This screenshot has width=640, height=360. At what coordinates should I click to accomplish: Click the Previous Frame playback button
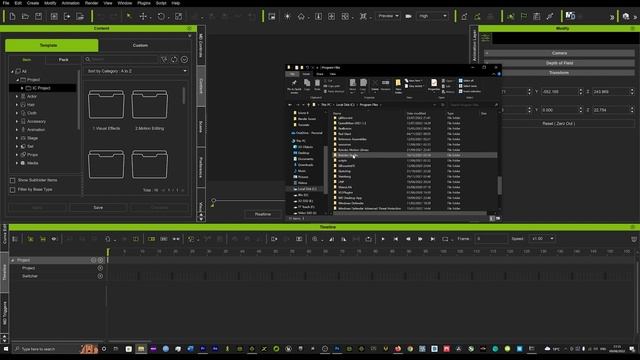coord(408,239)
